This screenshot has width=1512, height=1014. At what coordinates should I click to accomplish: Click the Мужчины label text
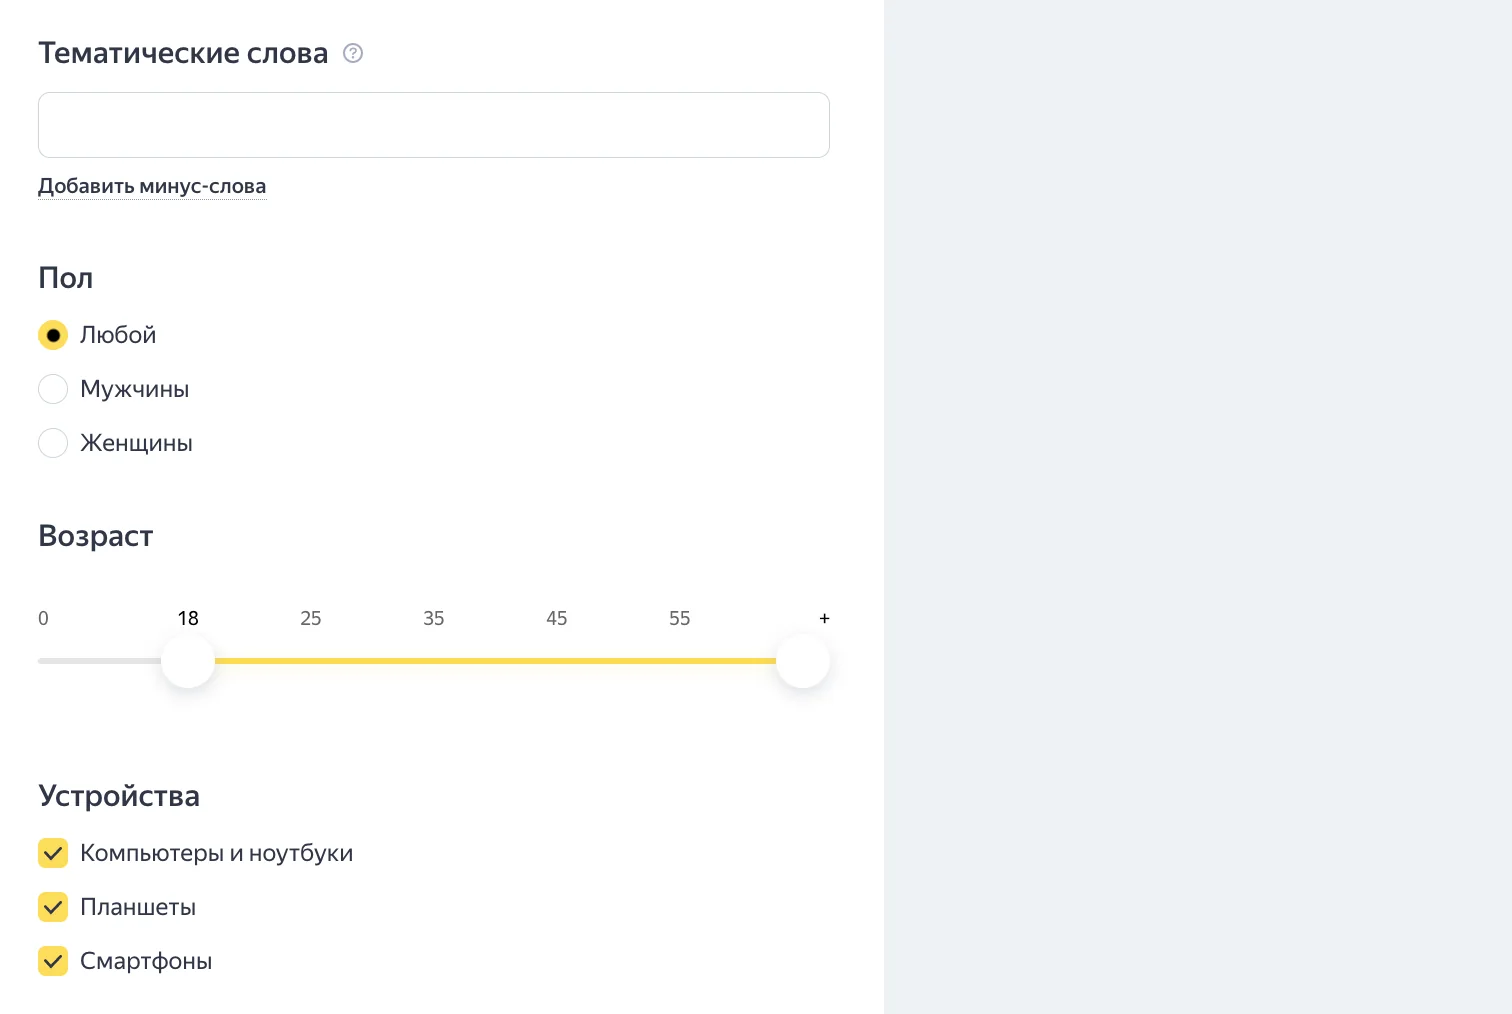coord(135,389)
